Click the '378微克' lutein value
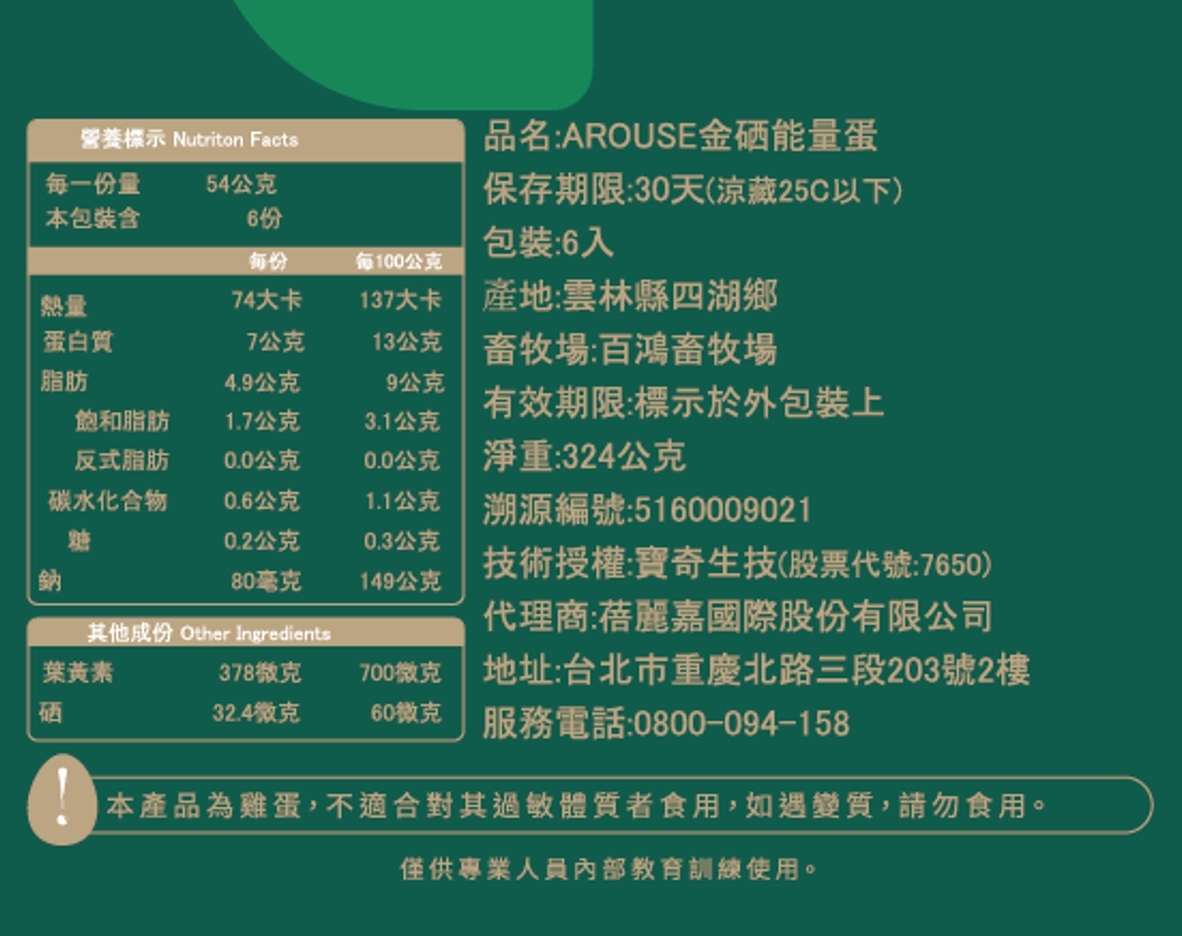1182x936 pixels. point(260,672)
